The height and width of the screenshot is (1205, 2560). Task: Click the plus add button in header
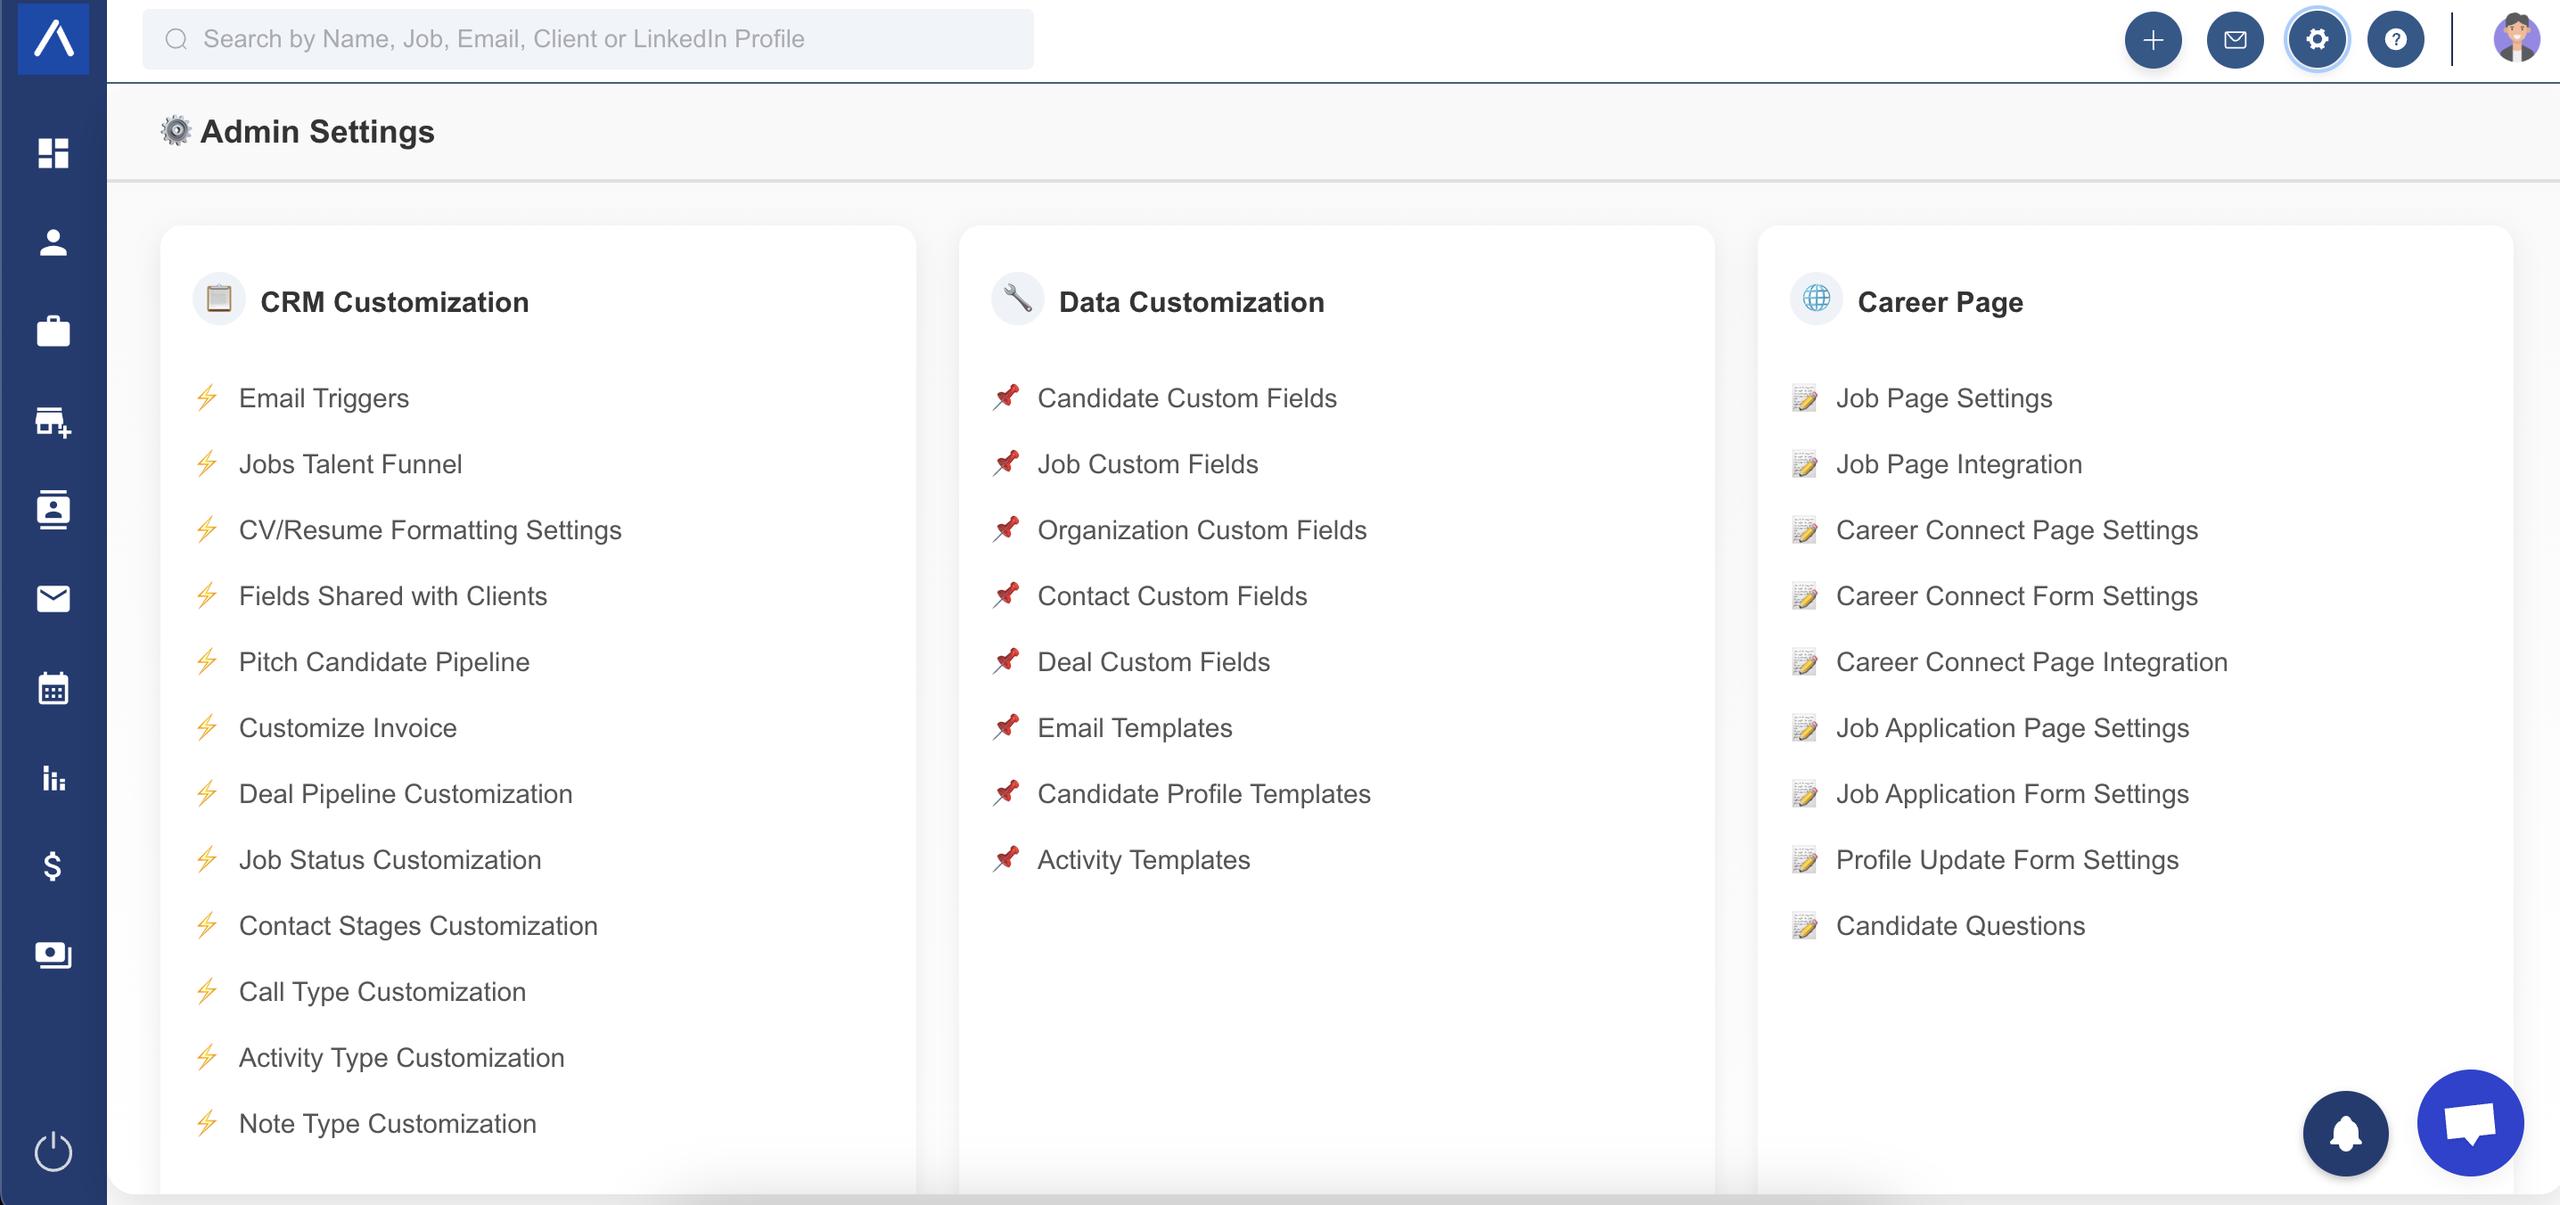coord(2153,40)
